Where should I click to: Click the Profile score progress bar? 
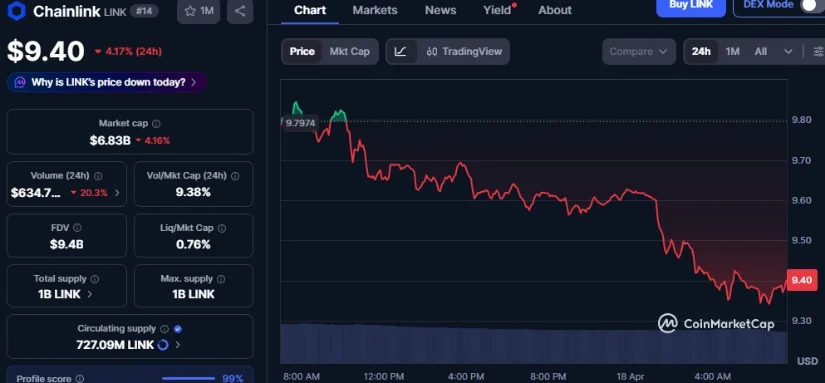pyautogui.click(x=188, y=379)
